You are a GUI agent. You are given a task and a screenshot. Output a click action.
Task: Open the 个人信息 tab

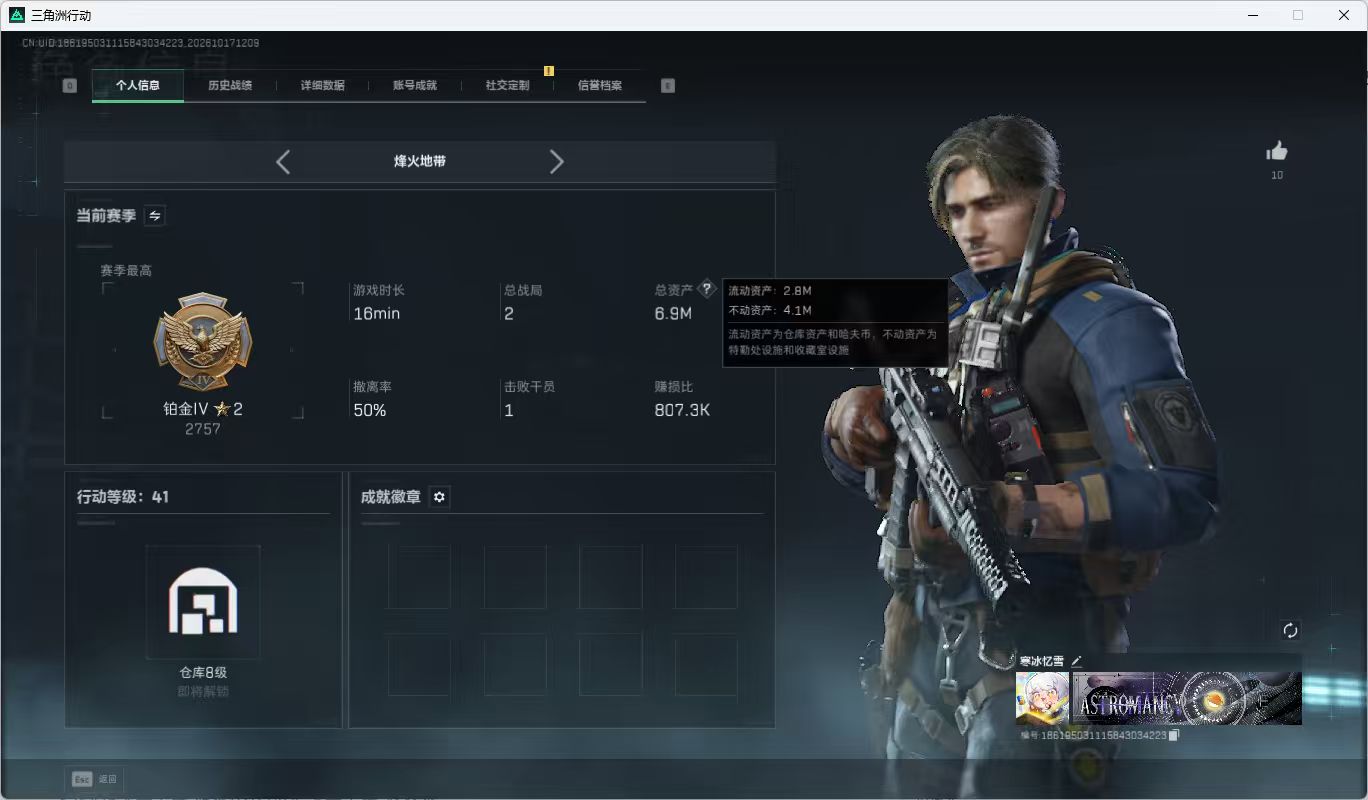click(x=138, y=86)
